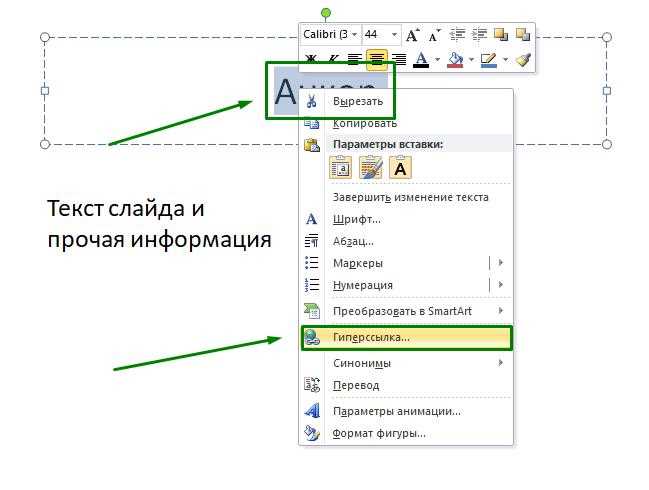Click the 'Текст слайда и прочая информация' text

point(159,224)
